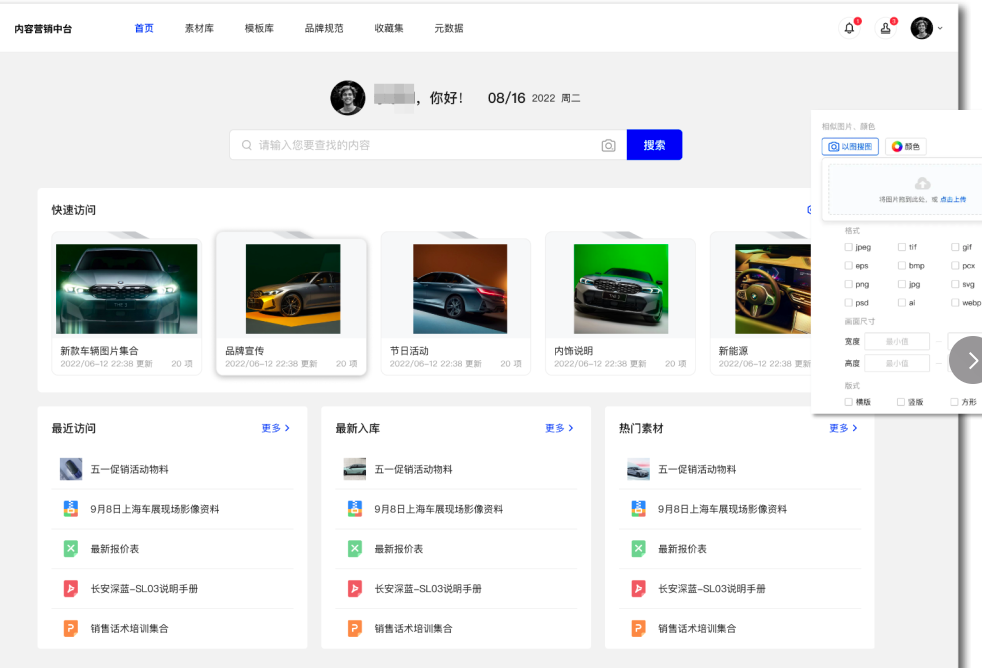Click the greeting avatar beside 你好!
982x668 pixels.
pos(348,98)
